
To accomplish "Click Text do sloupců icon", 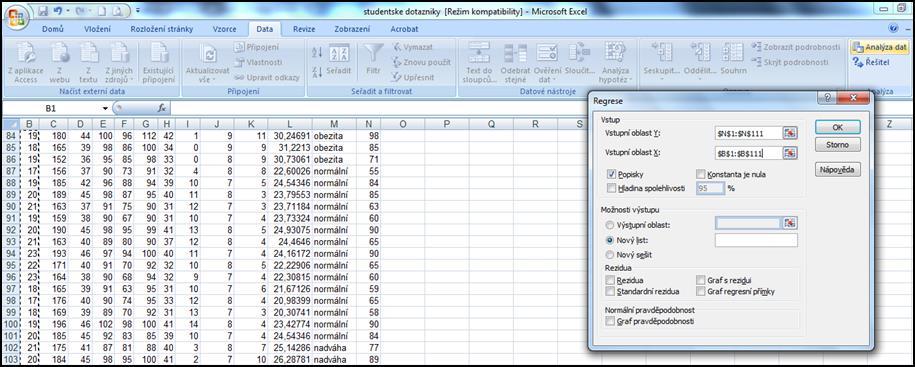I will (x=480, y=62).
